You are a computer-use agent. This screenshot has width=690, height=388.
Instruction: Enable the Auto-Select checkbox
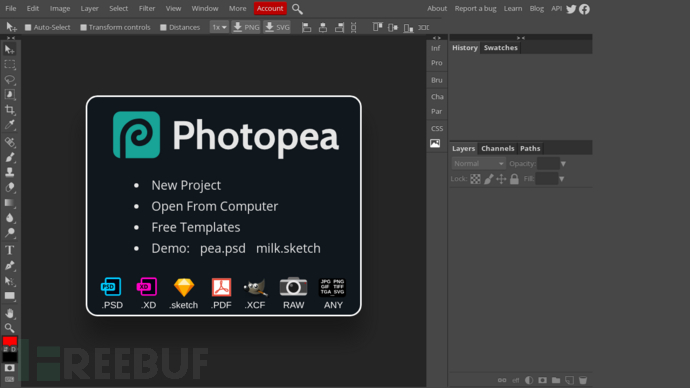pos(28,27)
